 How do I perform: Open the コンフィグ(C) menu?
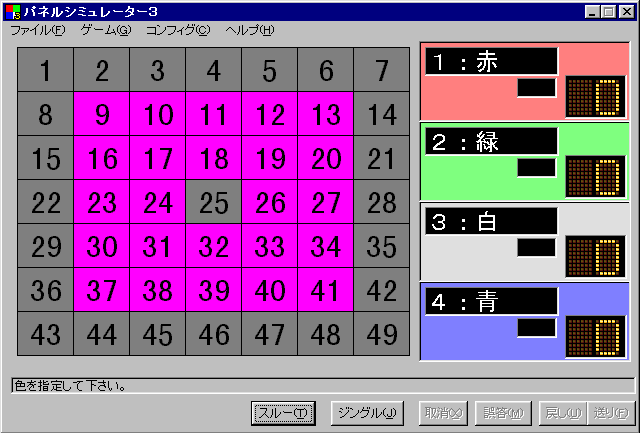tap(178, 30)
